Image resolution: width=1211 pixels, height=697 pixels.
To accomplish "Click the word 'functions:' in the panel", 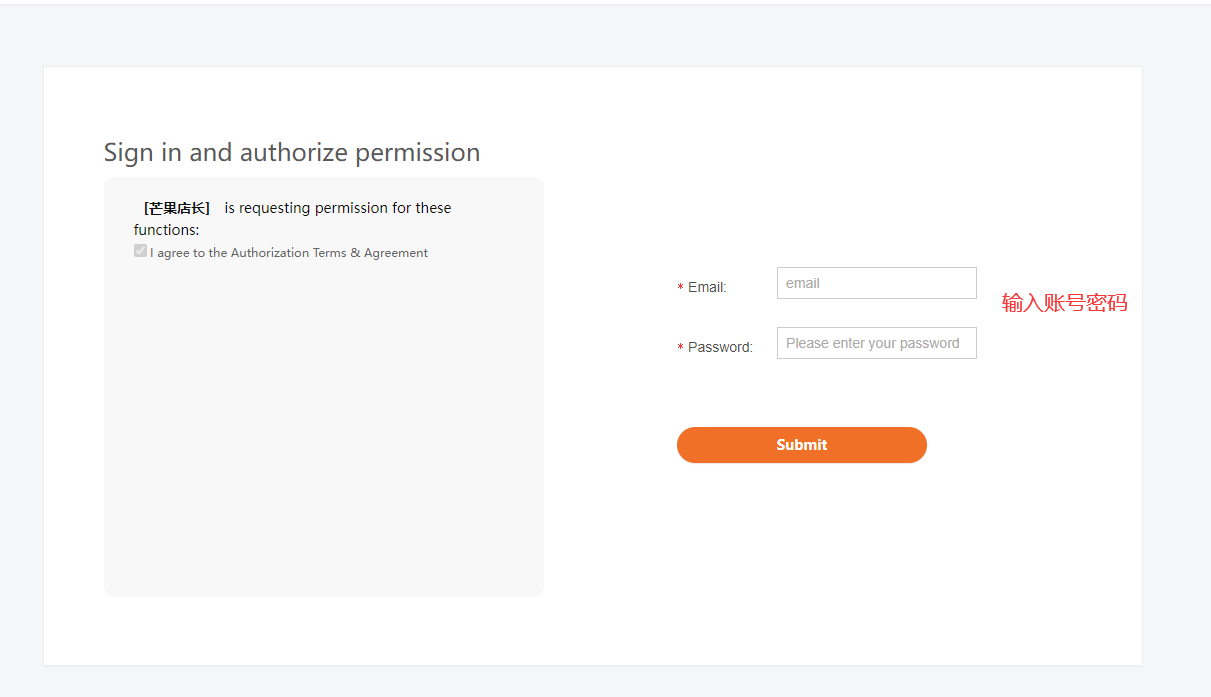I will [x=167, y=230].
